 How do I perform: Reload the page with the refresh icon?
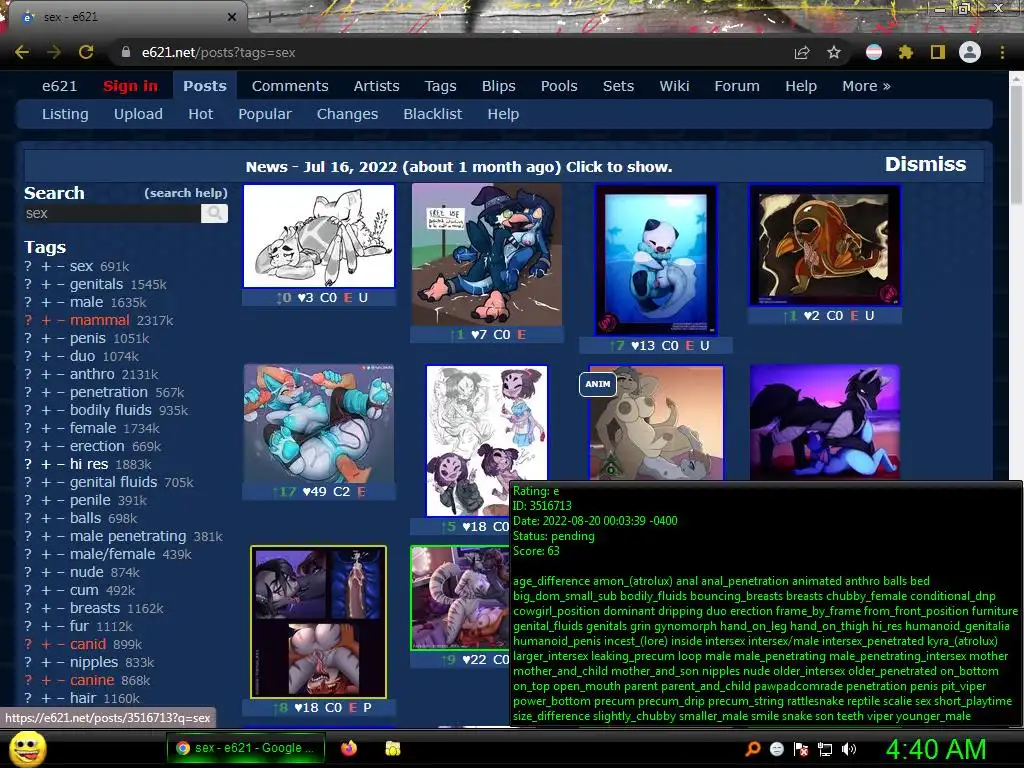(x=86, y=52)
